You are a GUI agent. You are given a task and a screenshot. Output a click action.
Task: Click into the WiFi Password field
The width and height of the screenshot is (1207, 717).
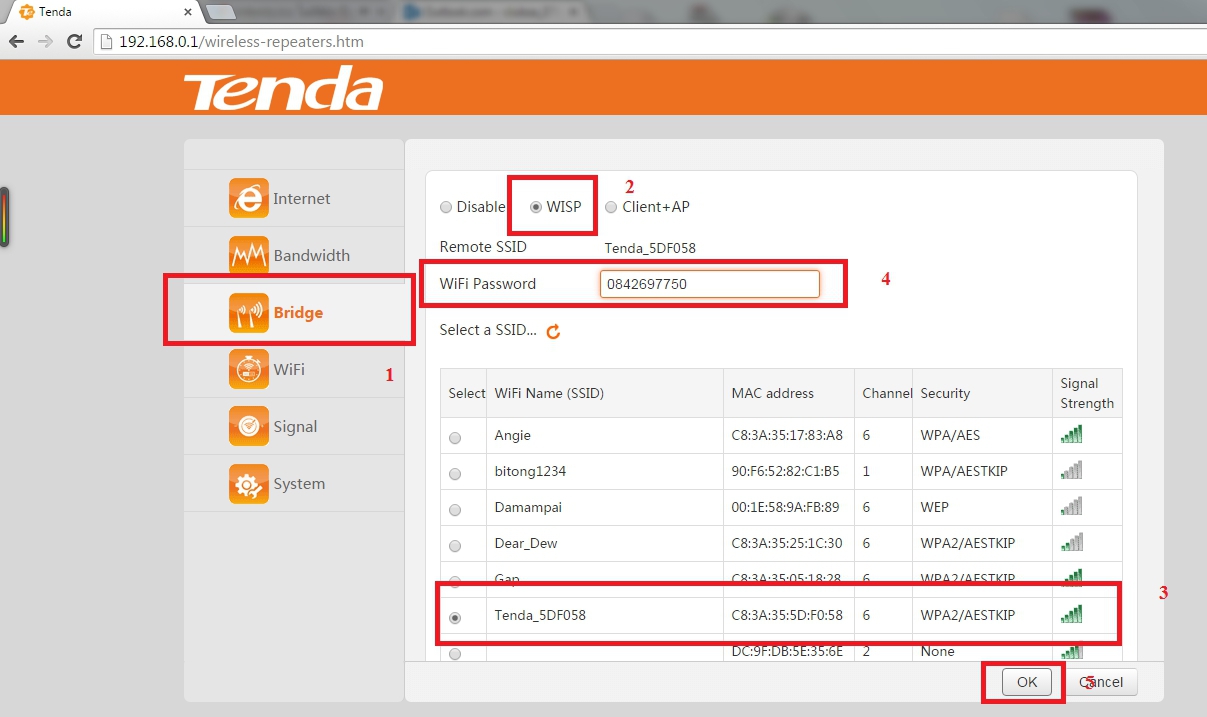pyautogui.click(x=709, y=284)
